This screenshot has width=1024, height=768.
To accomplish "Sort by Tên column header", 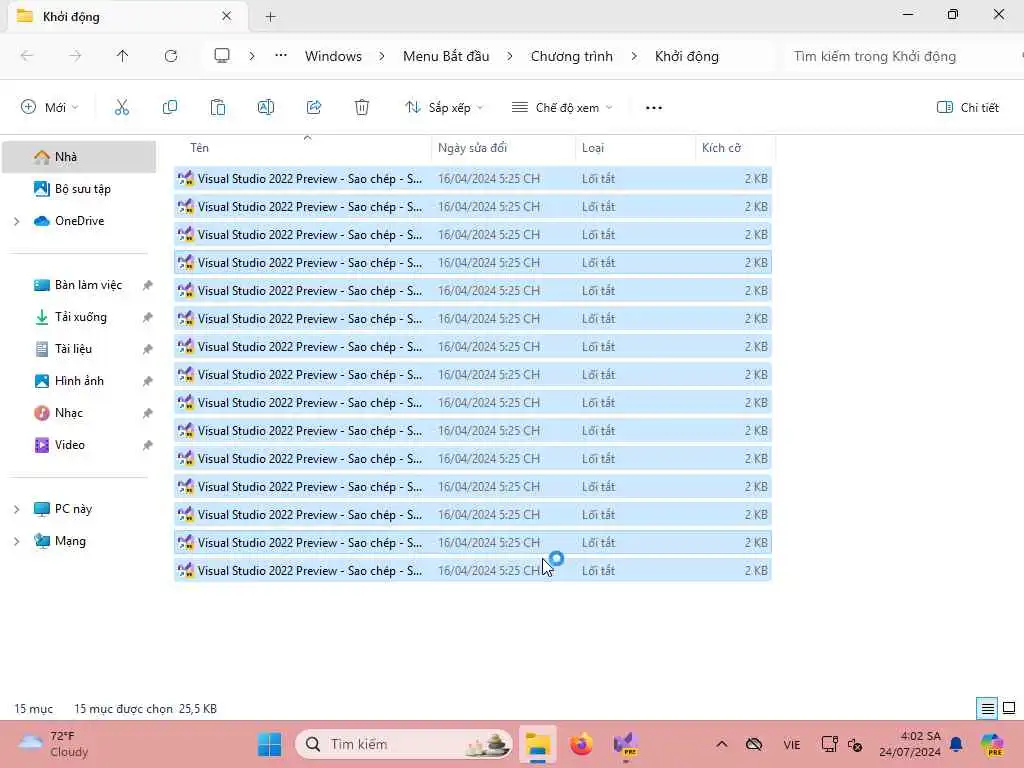I will 303,148.
